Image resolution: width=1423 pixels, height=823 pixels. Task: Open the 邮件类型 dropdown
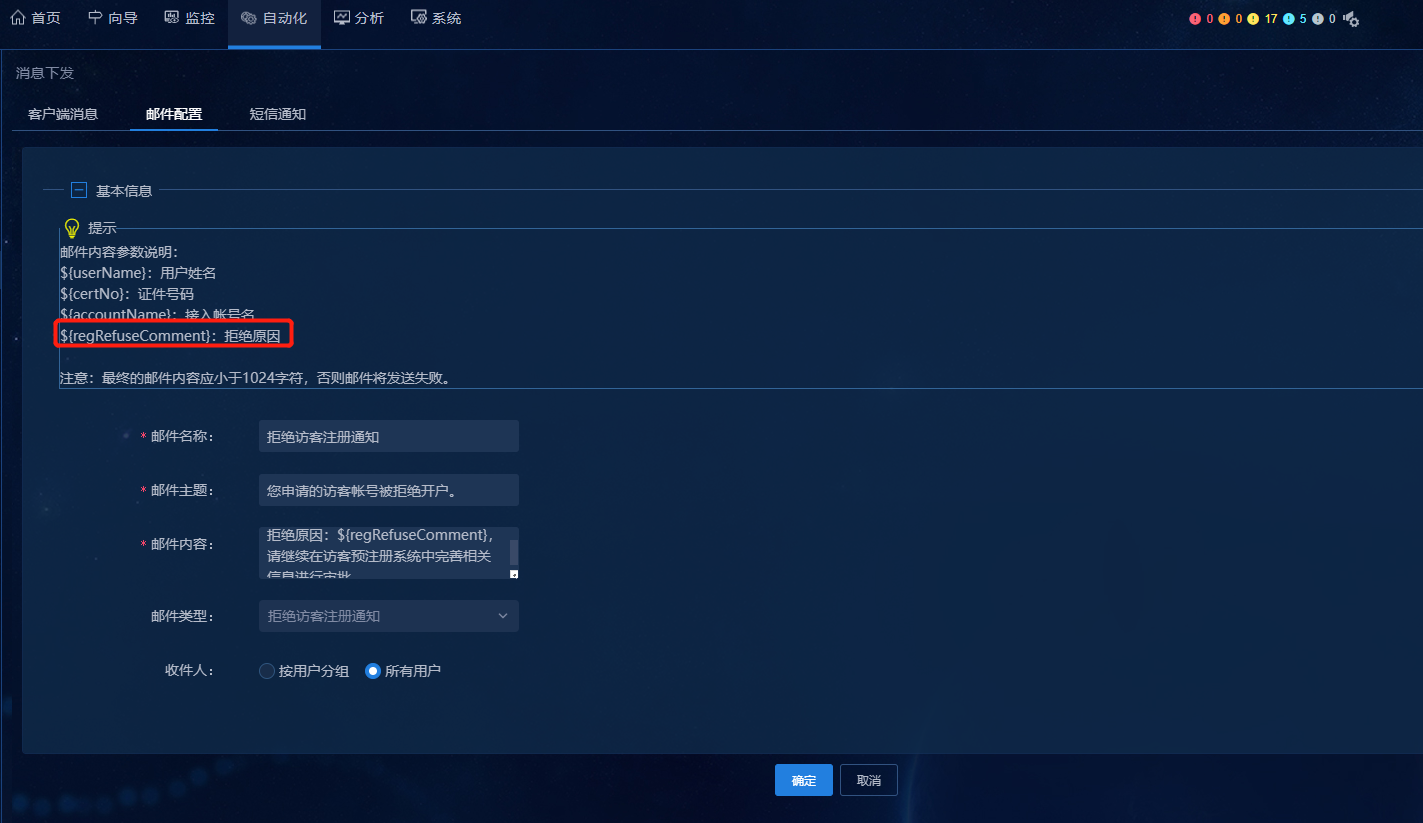coord(388,616)
